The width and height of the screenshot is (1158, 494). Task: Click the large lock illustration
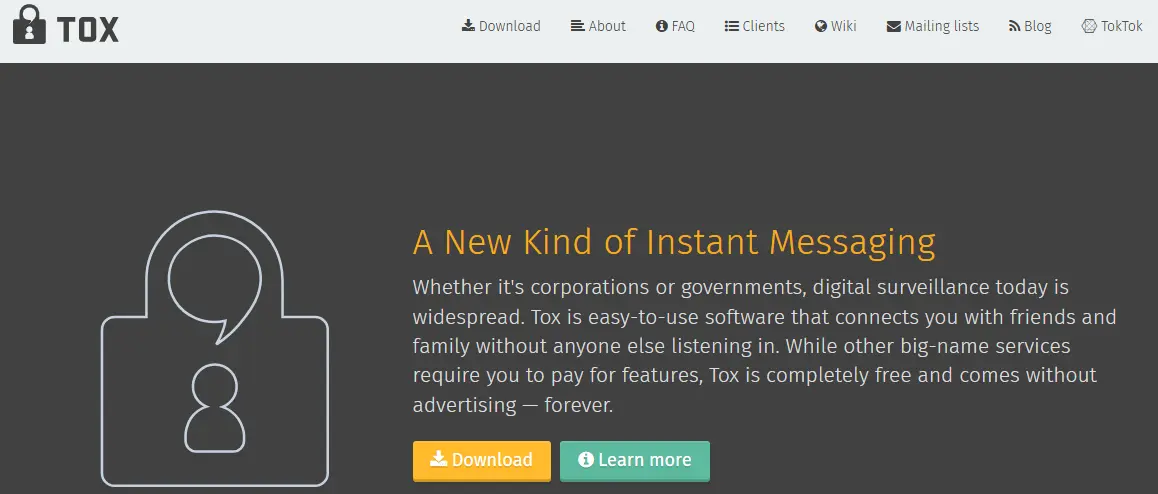pos(214,349)
